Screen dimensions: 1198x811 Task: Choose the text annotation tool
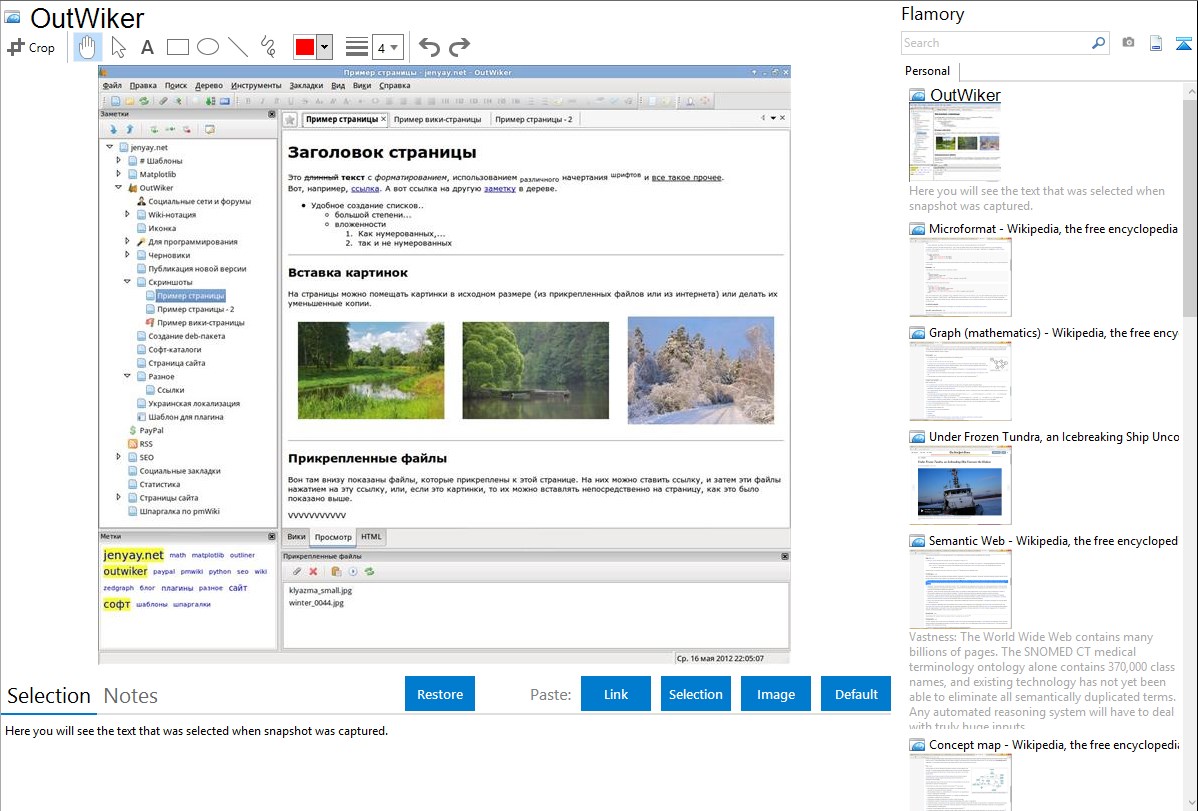click(147, 47)
